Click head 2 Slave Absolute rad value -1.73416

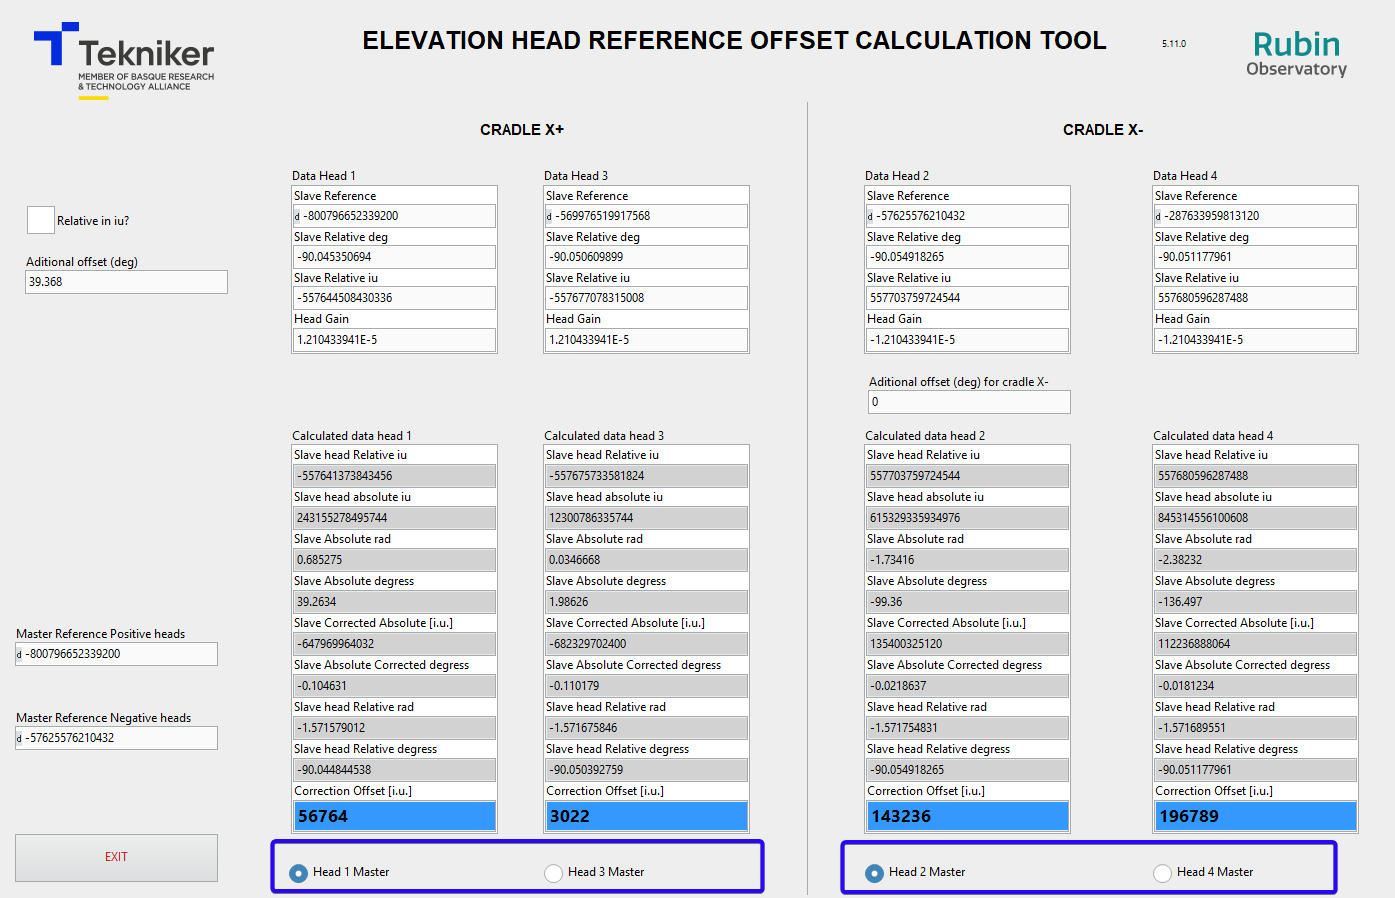pos(967,560)
